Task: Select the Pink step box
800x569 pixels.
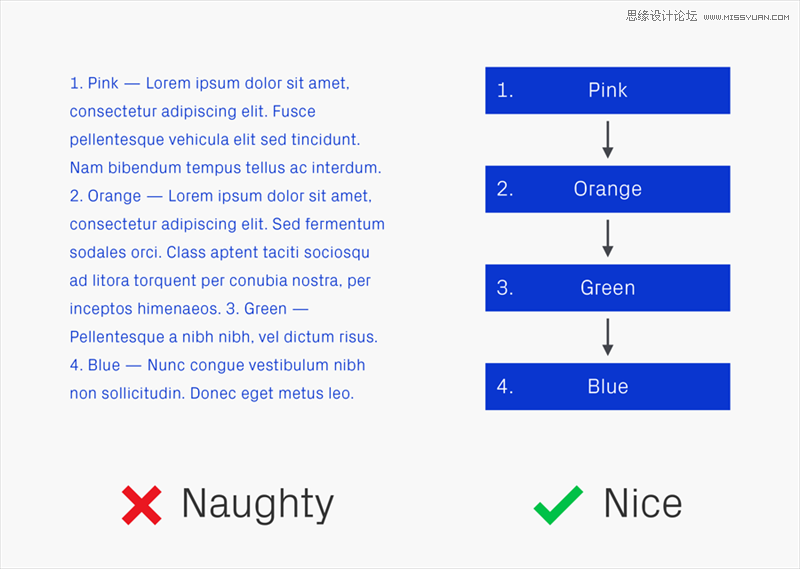Action: pos(608,90)
